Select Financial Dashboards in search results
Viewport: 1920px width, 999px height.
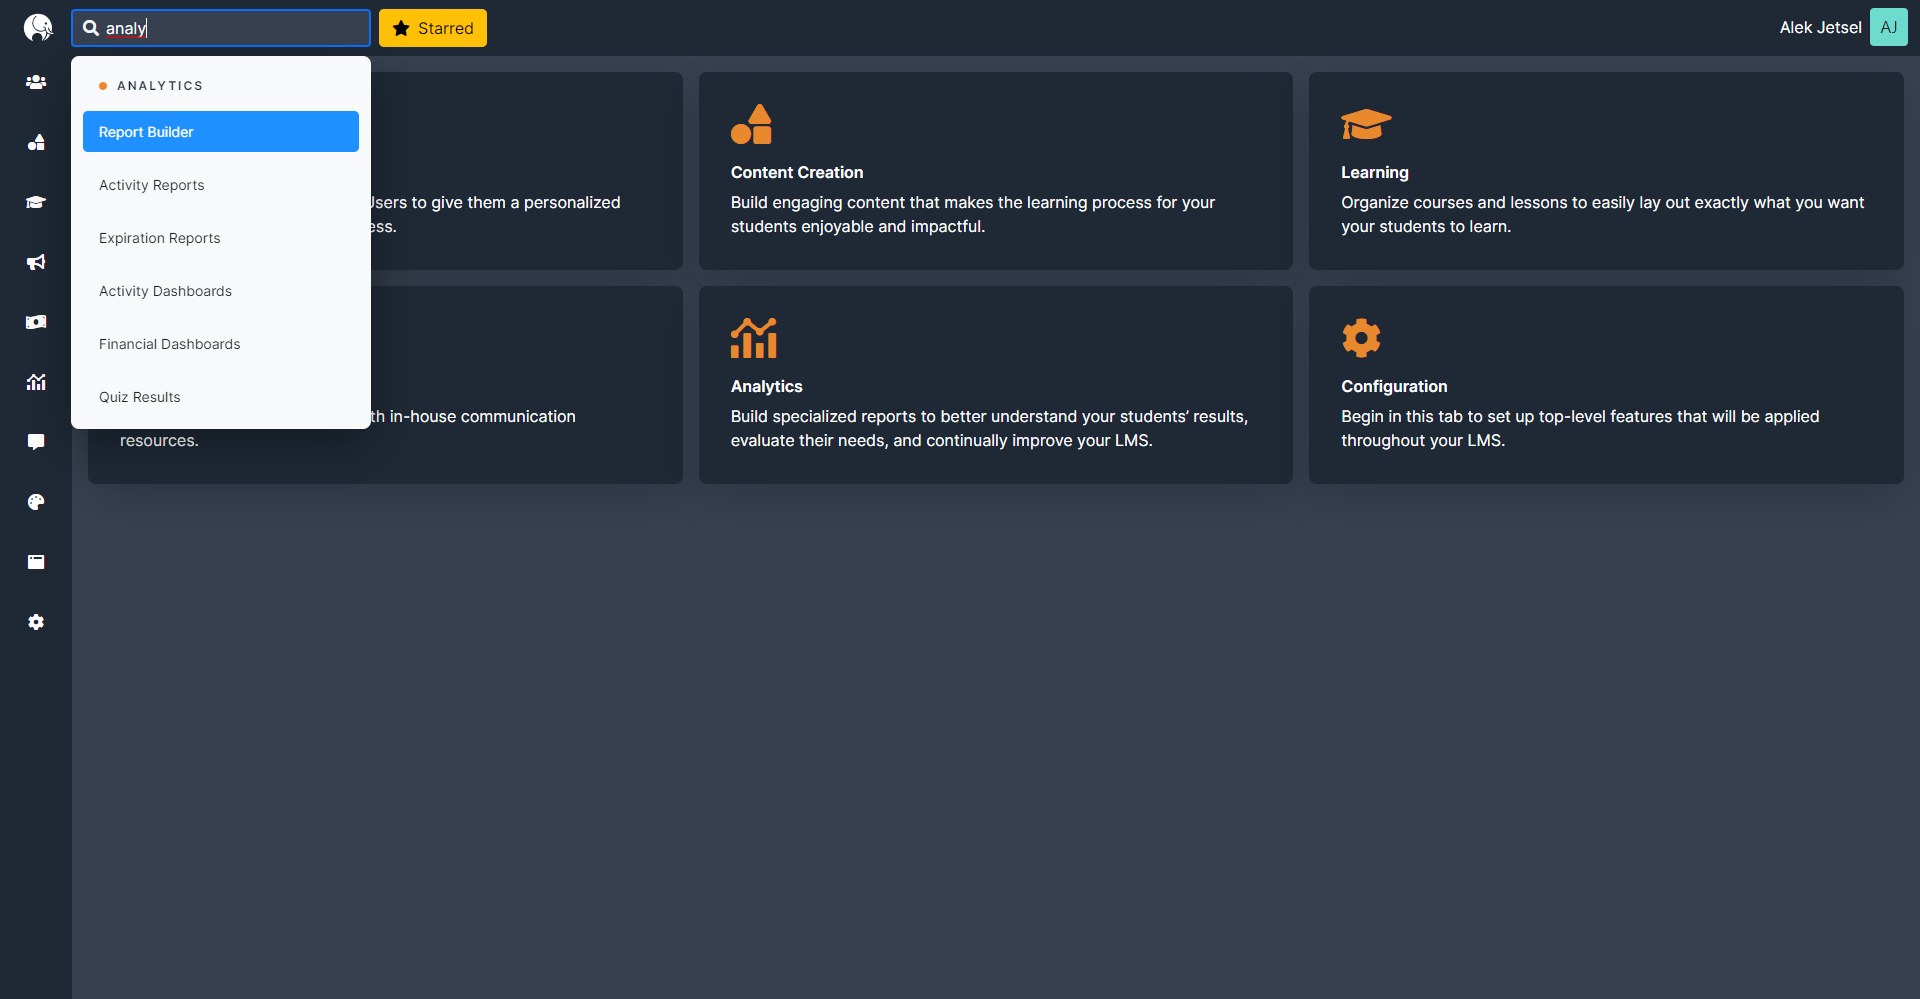[221, 344]
